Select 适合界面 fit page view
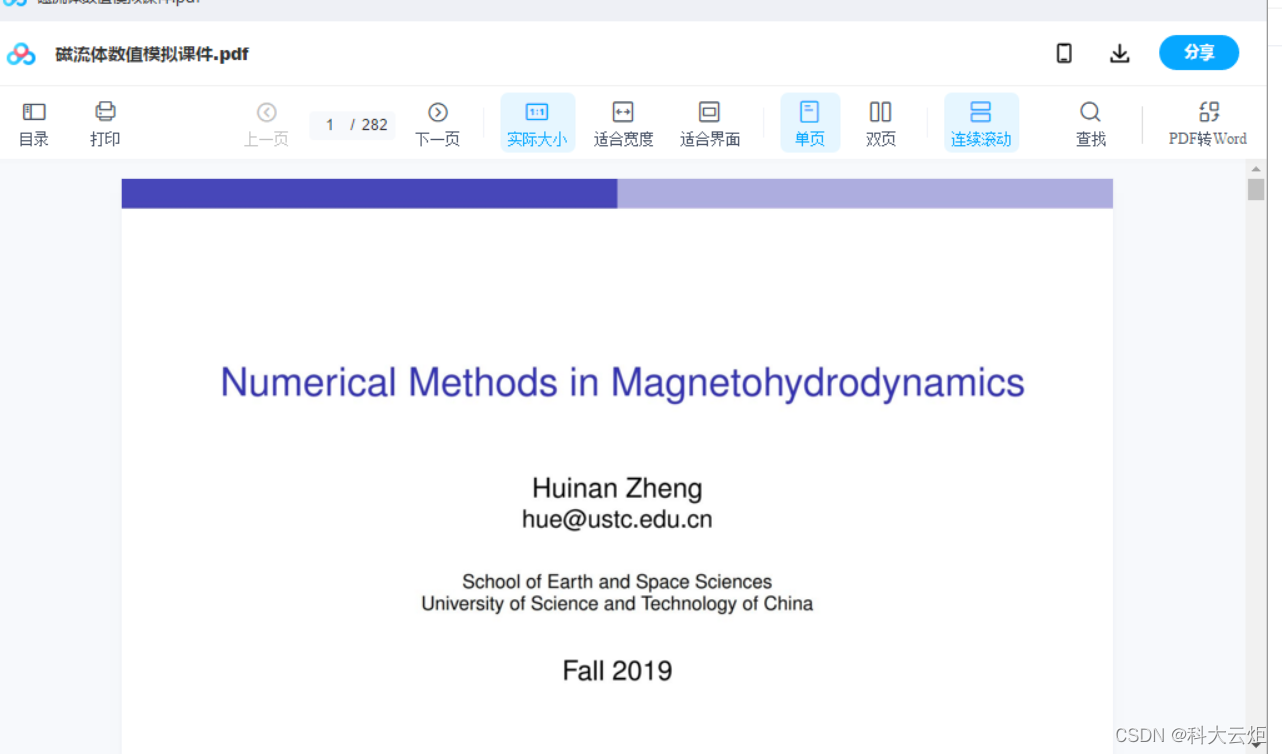Viewport: 1282px width, 754px height. (x=710, y=125)
